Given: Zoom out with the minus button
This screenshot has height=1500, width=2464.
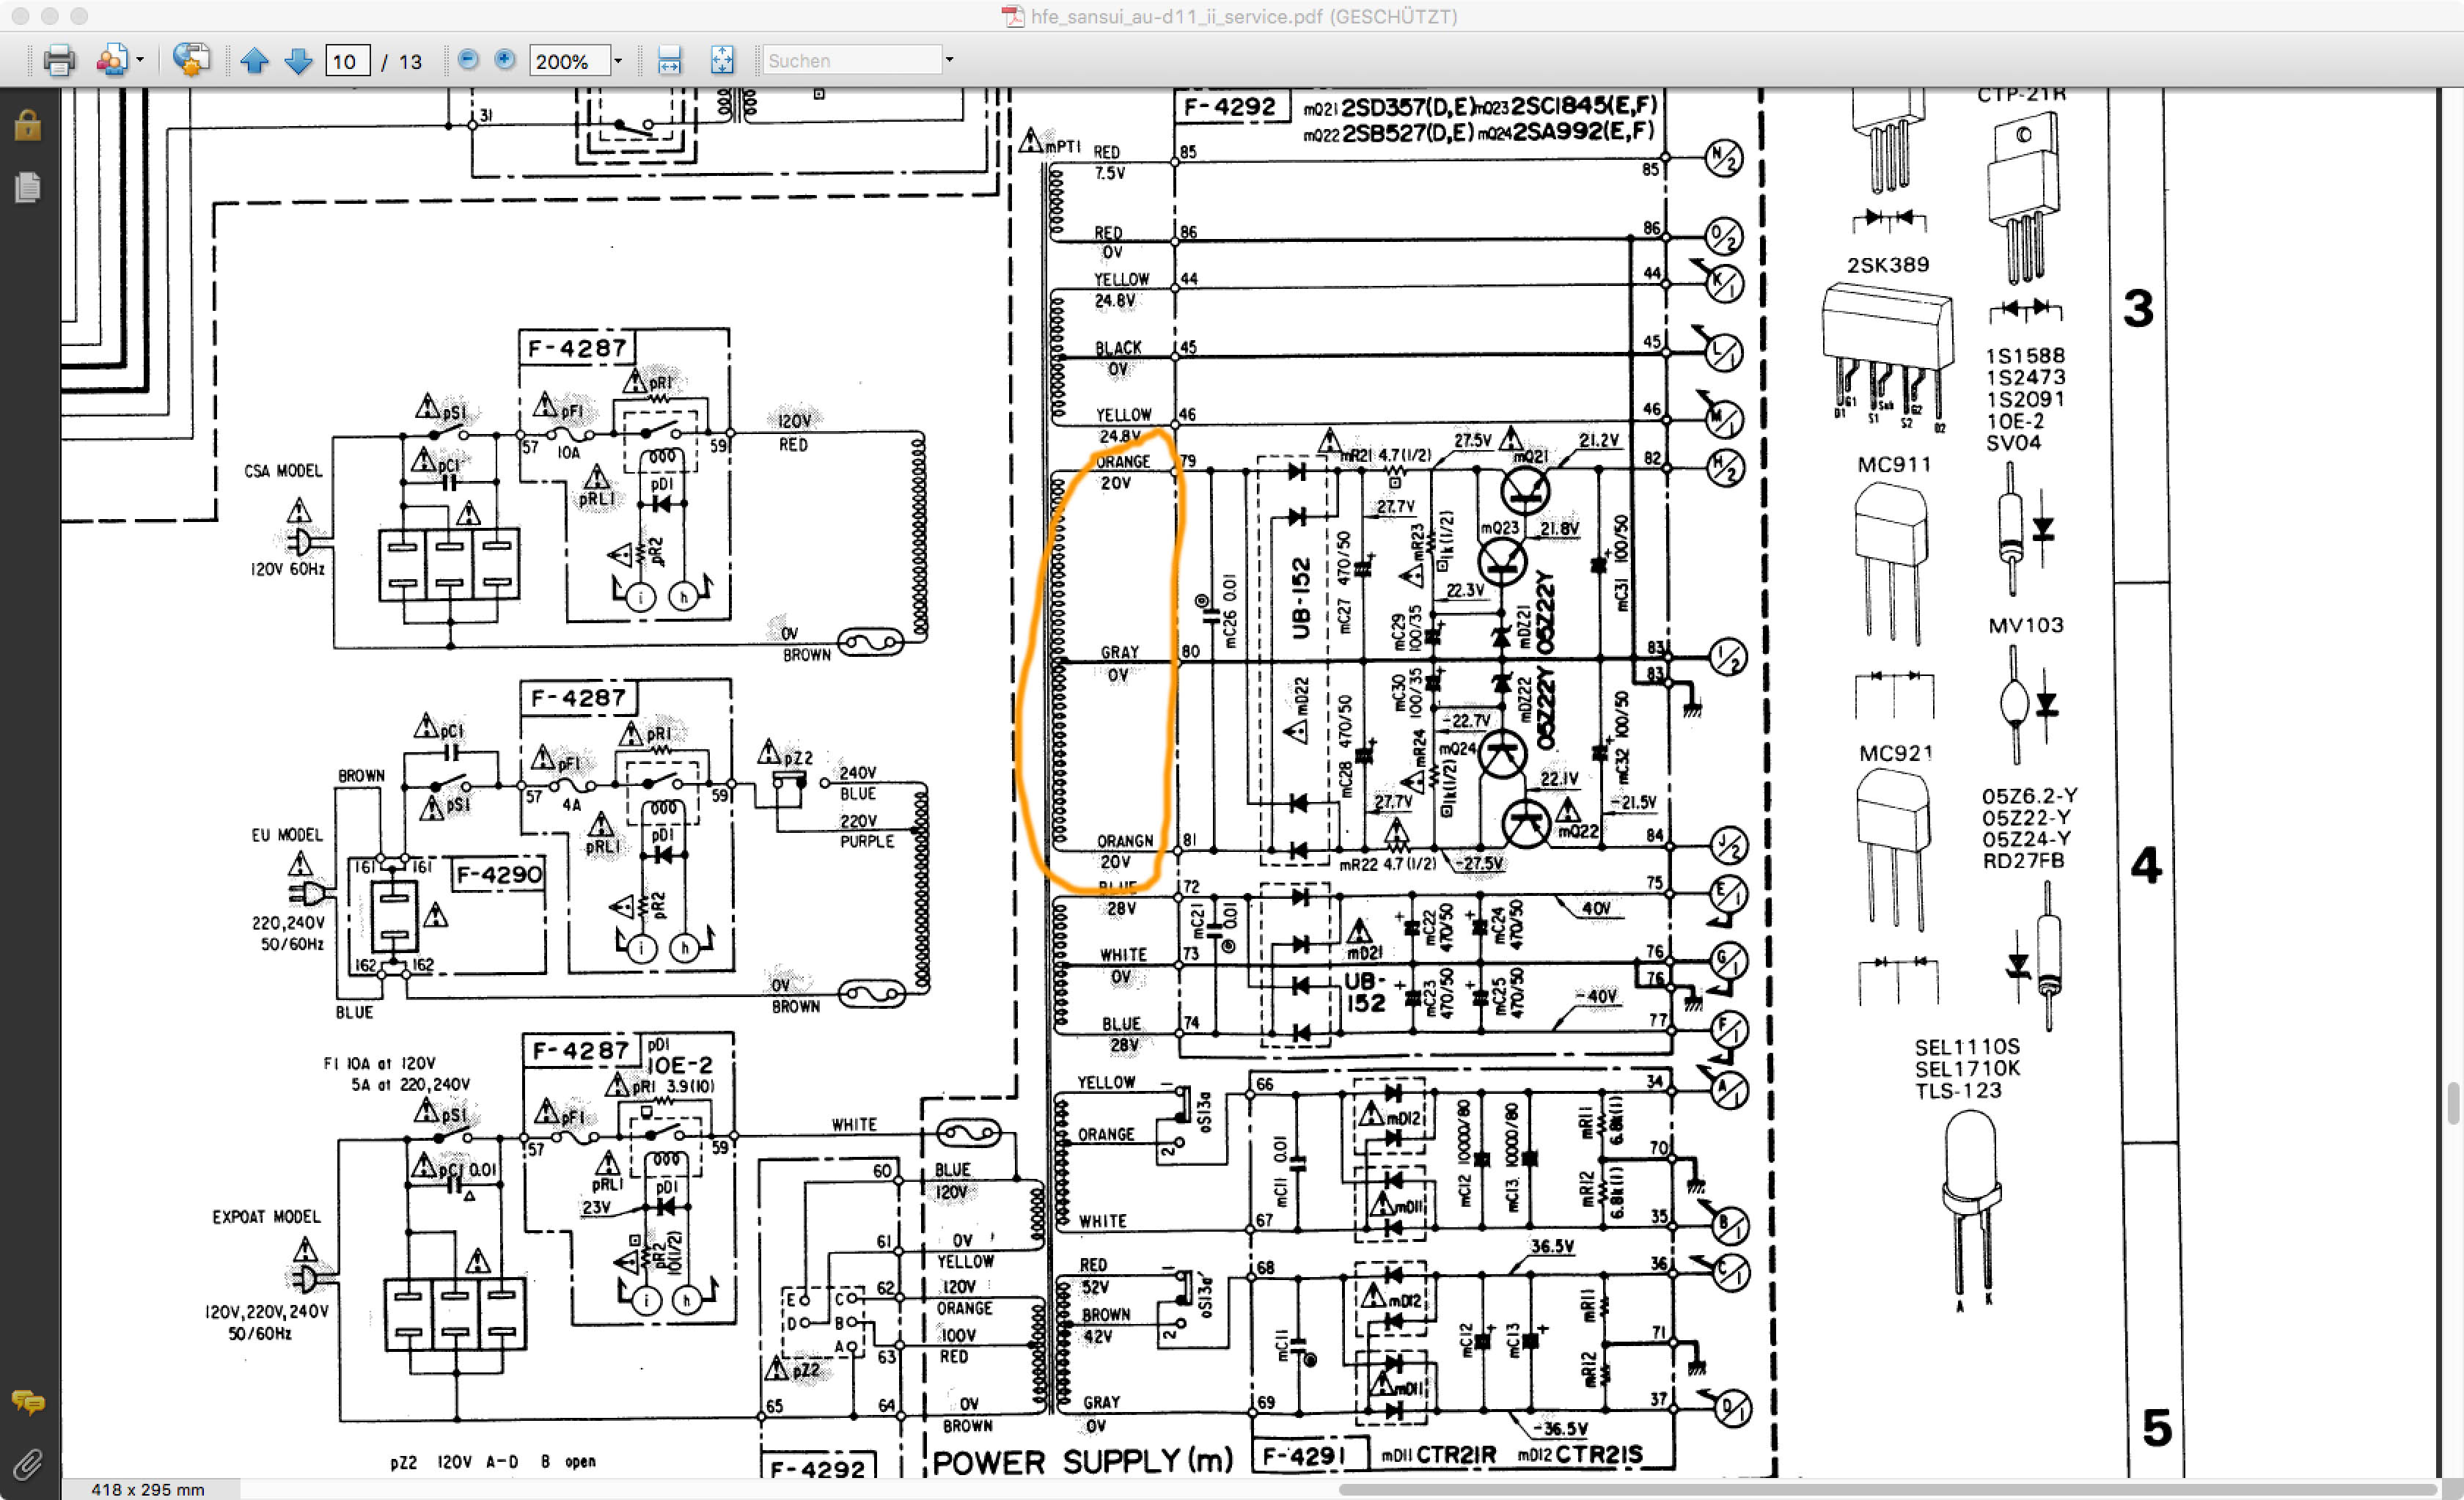Looking at the screenshot, I should point(467,60).
